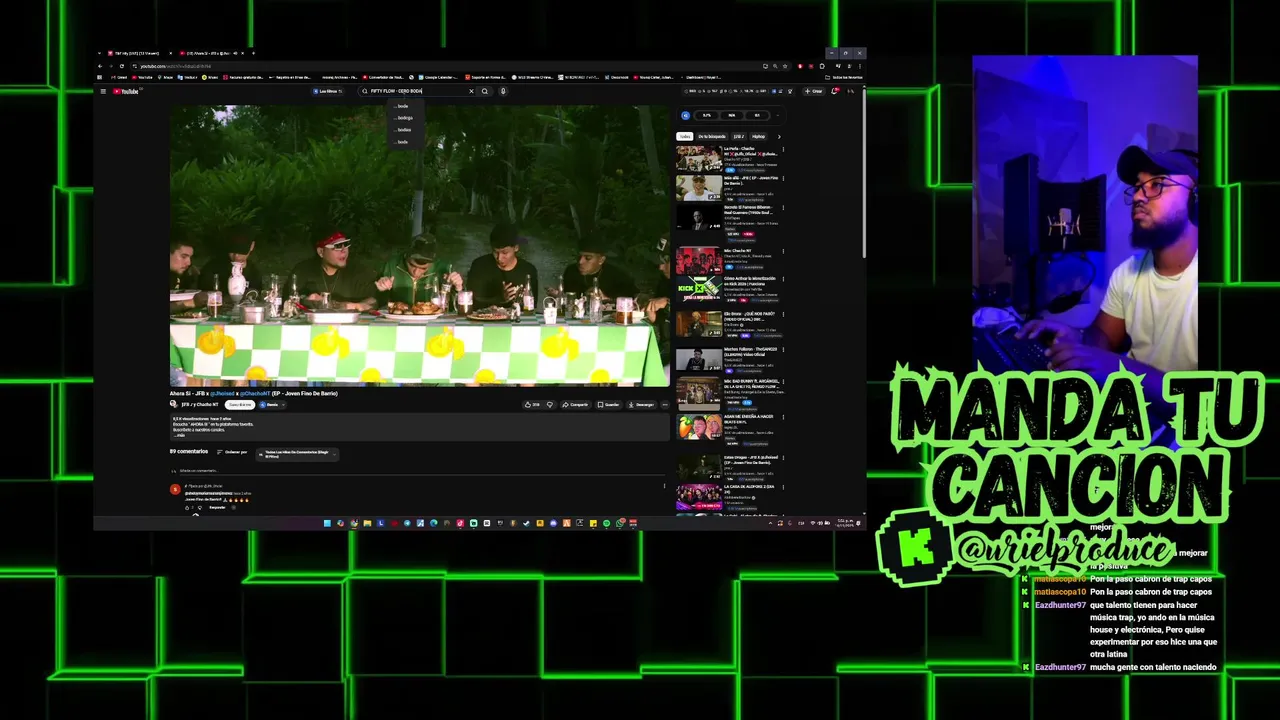Image resolution: width=1280 pixels, height=720 pixels.
Task: Clear the YouTube search box with the X
Action: [x=471, y=91]
